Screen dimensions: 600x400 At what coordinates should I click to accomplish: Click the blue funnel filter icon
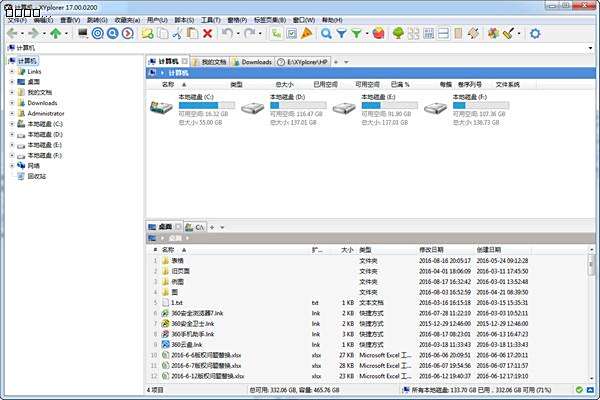(x=341, y=34)
